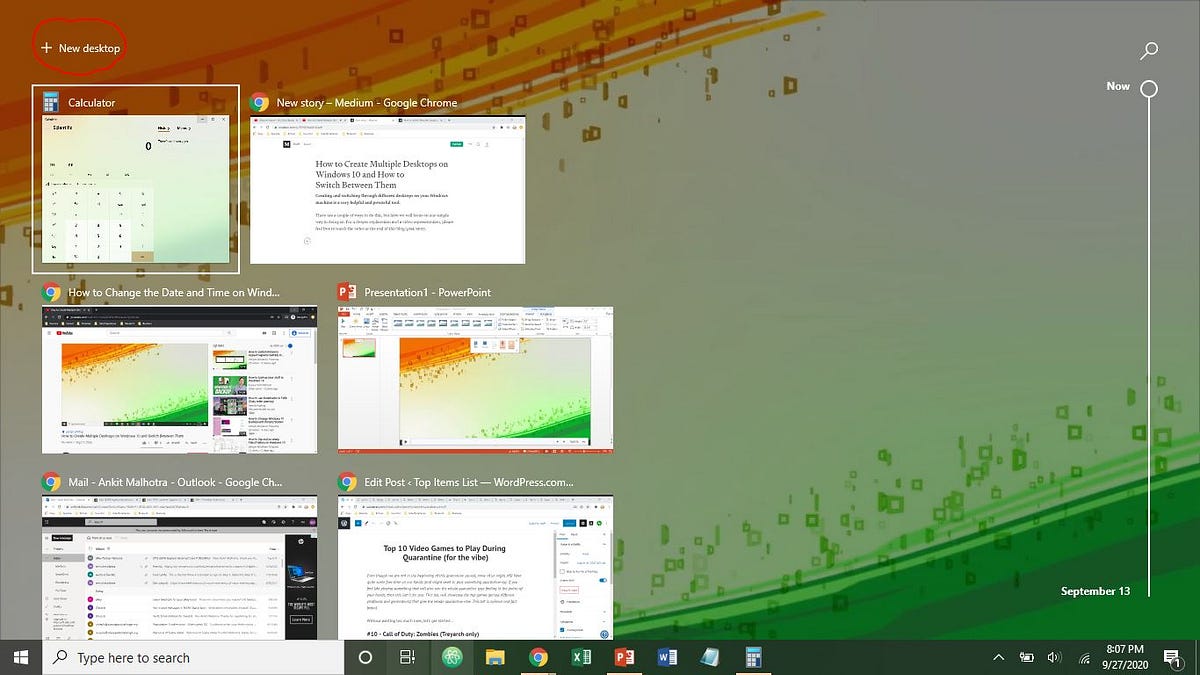The width and height of the screenshot is (1200, 675).
Task: Open Microsoft Excel from the taskbar
Action: tap(581, 657)
